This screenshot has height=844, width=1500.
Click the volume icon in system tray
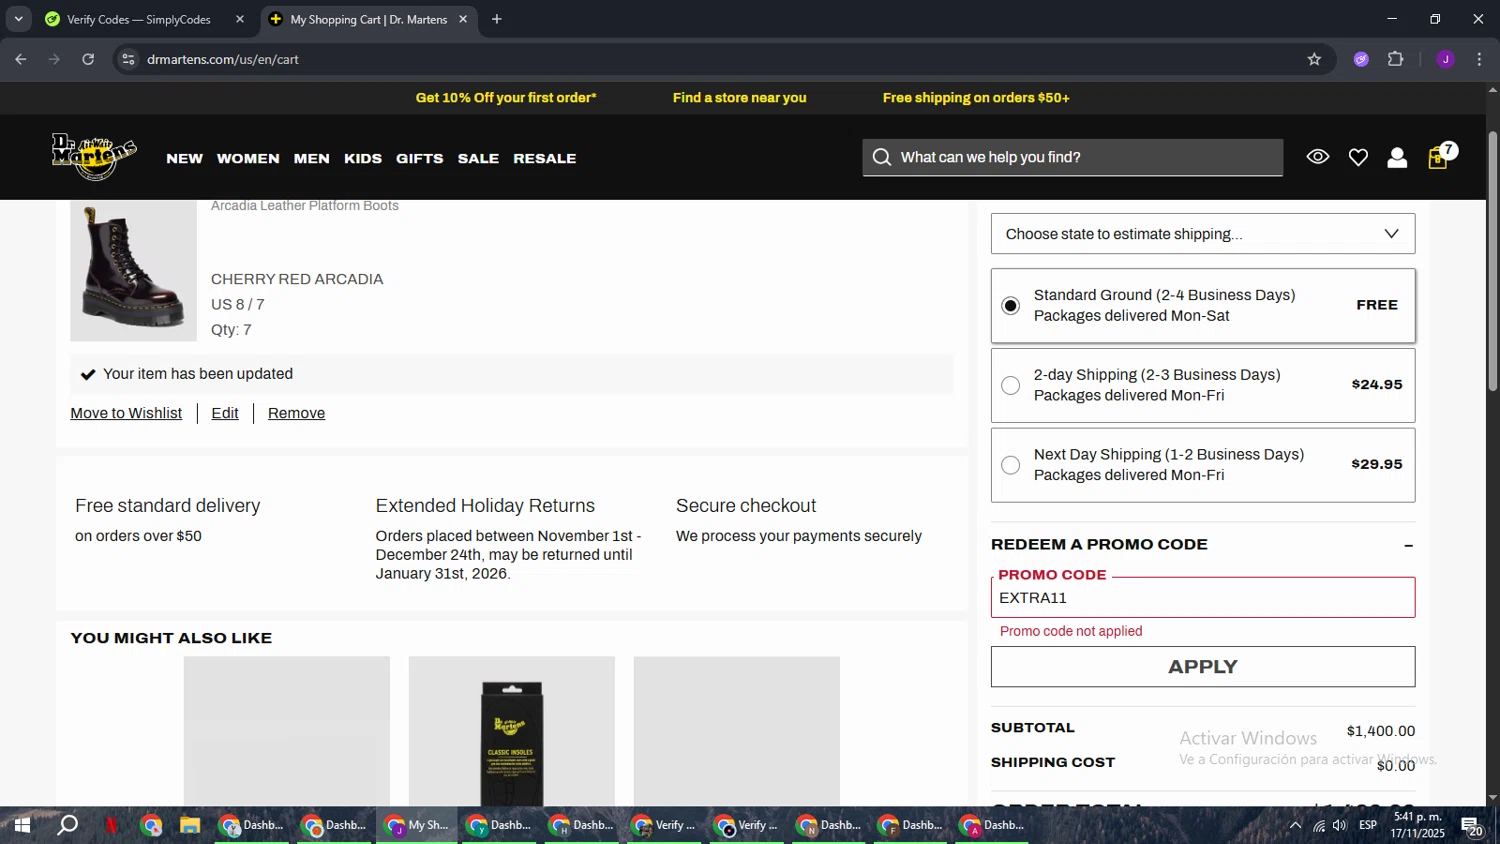[1340, 825]
